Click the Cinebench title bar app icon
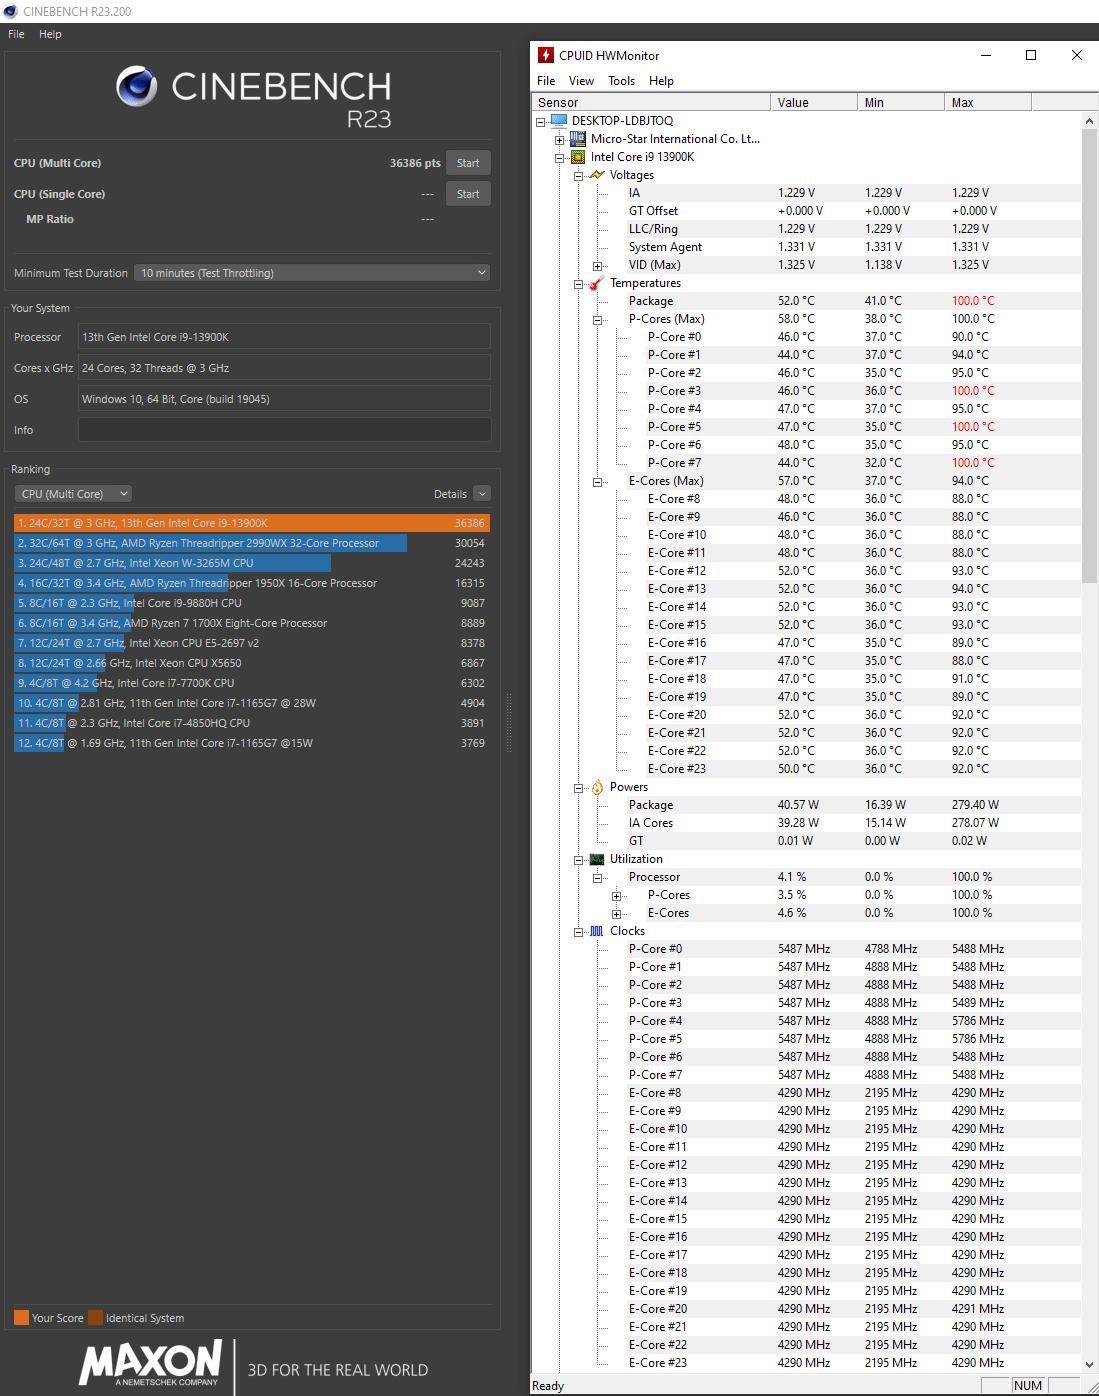Screen dimensions: 1099x1396 coord(10,11)
